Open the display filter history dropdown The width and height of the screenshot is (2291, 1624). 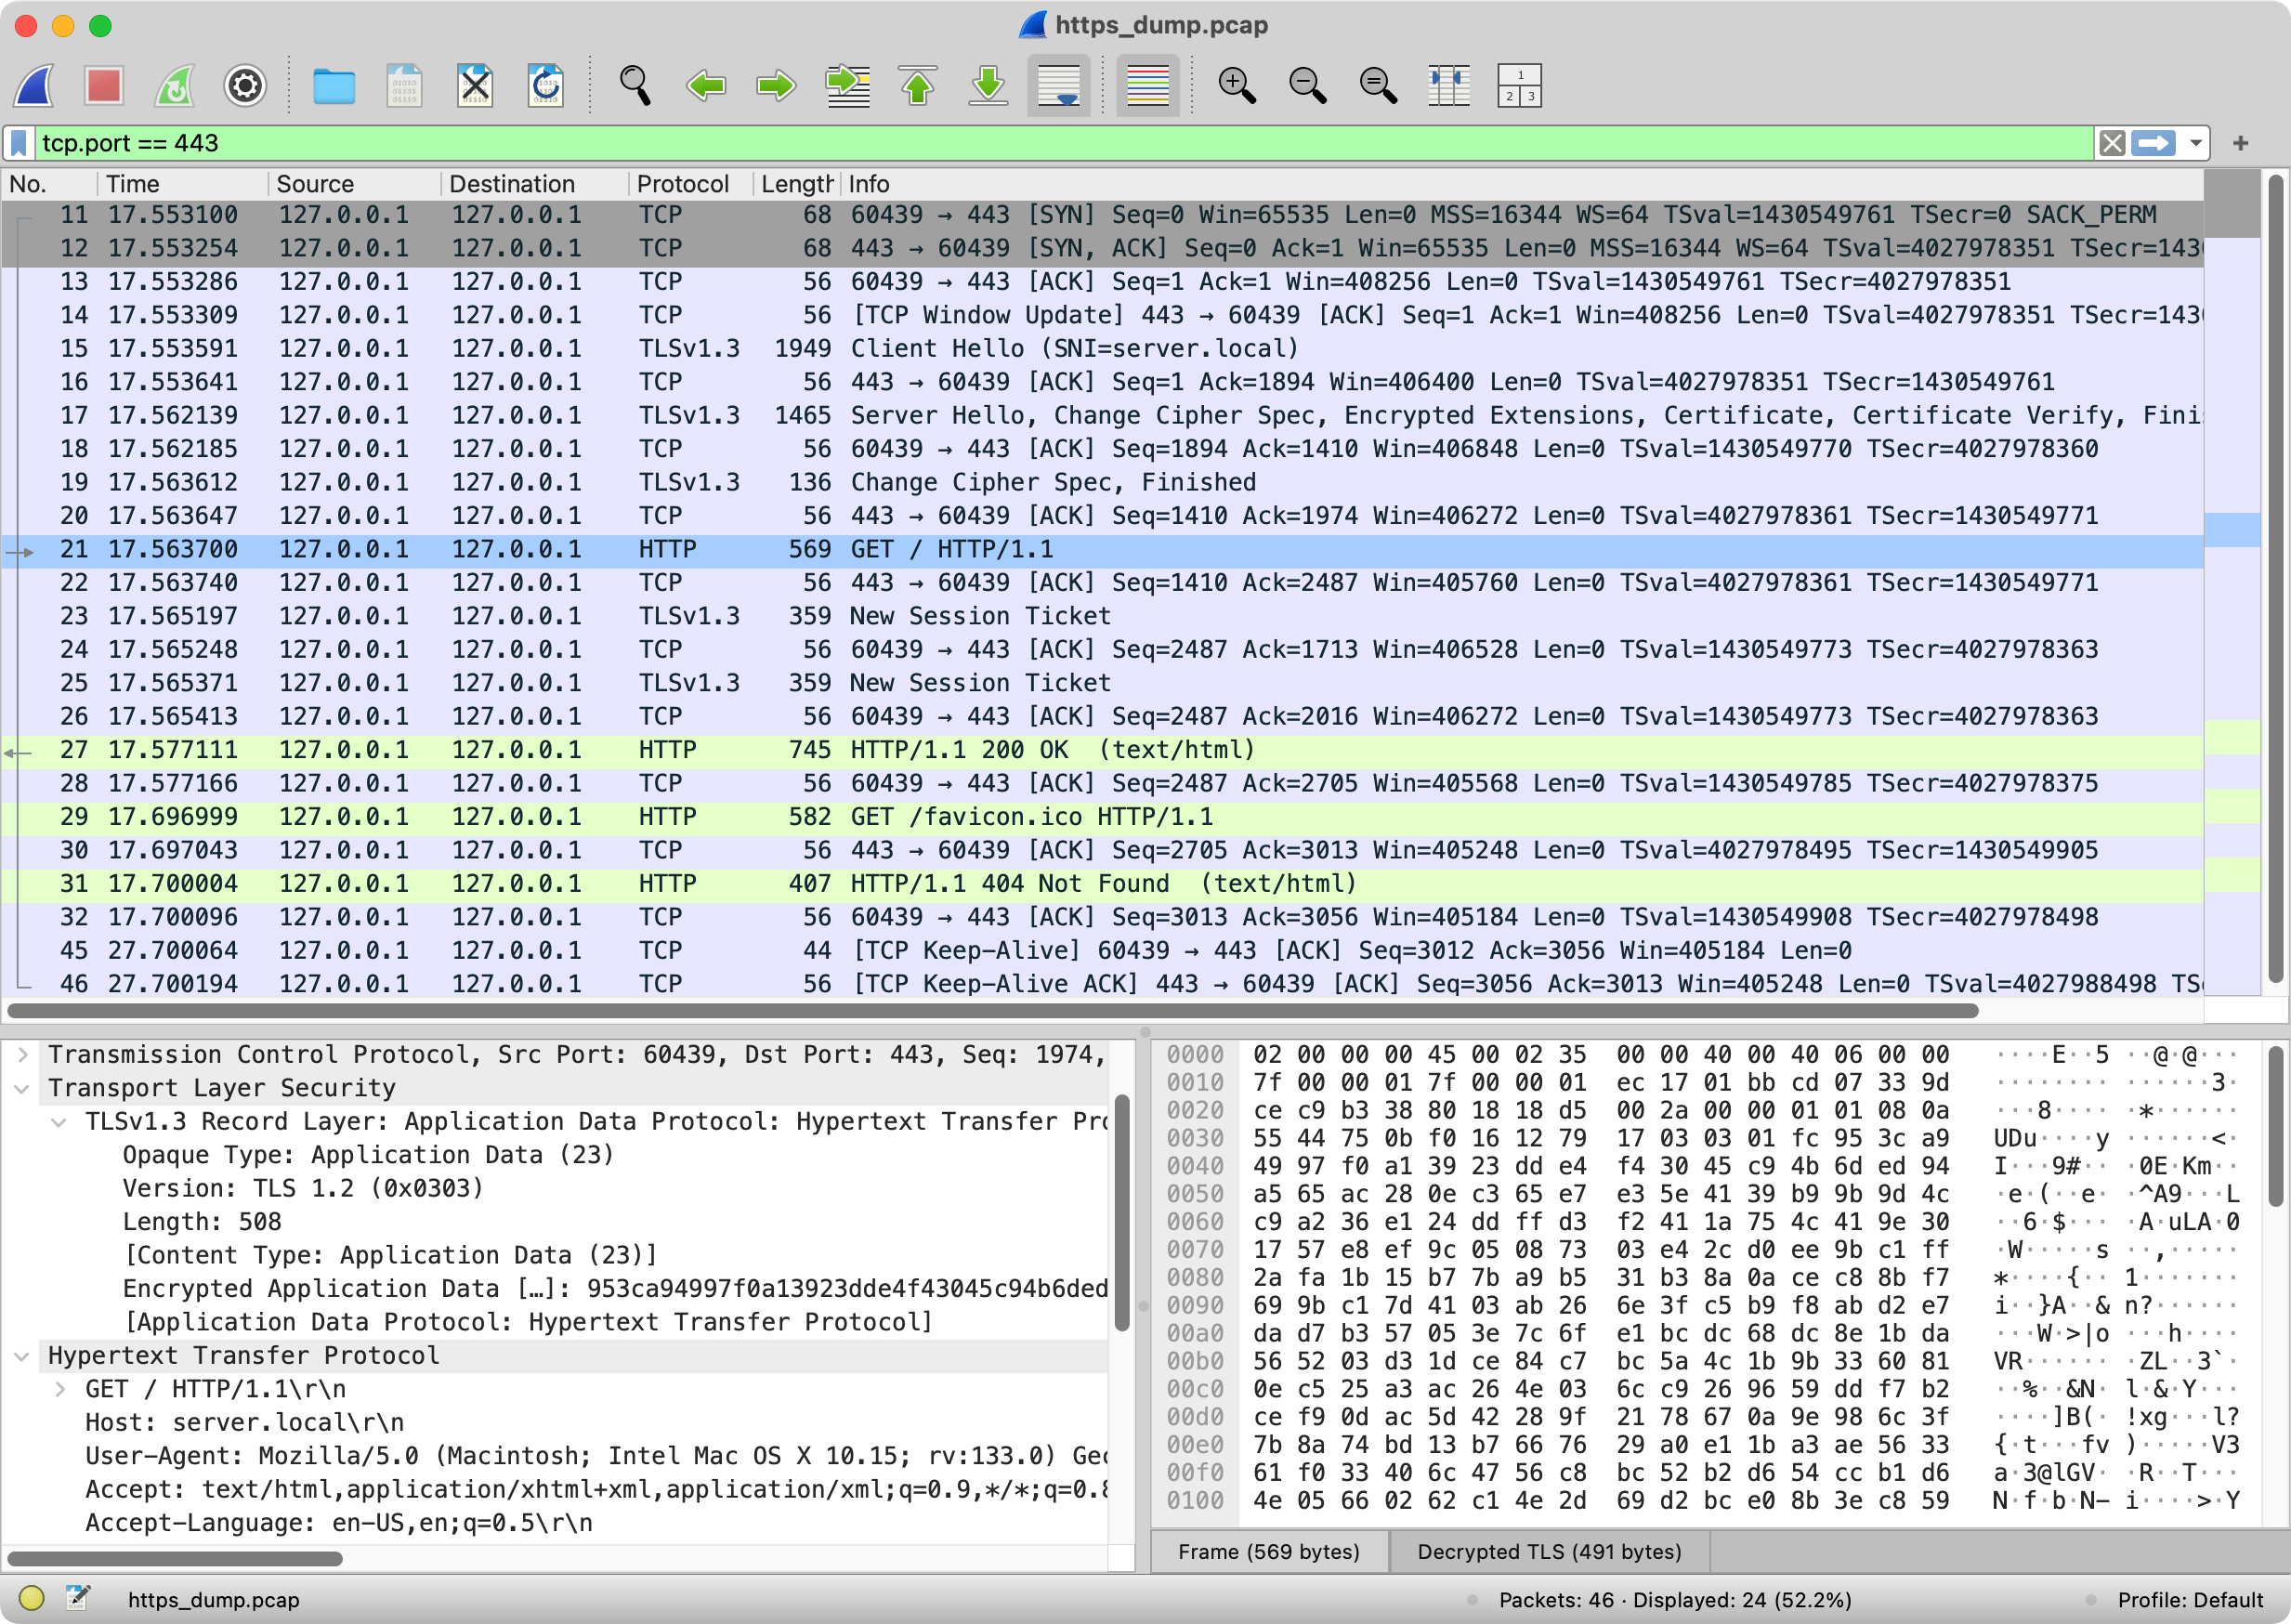point(2196,143)
